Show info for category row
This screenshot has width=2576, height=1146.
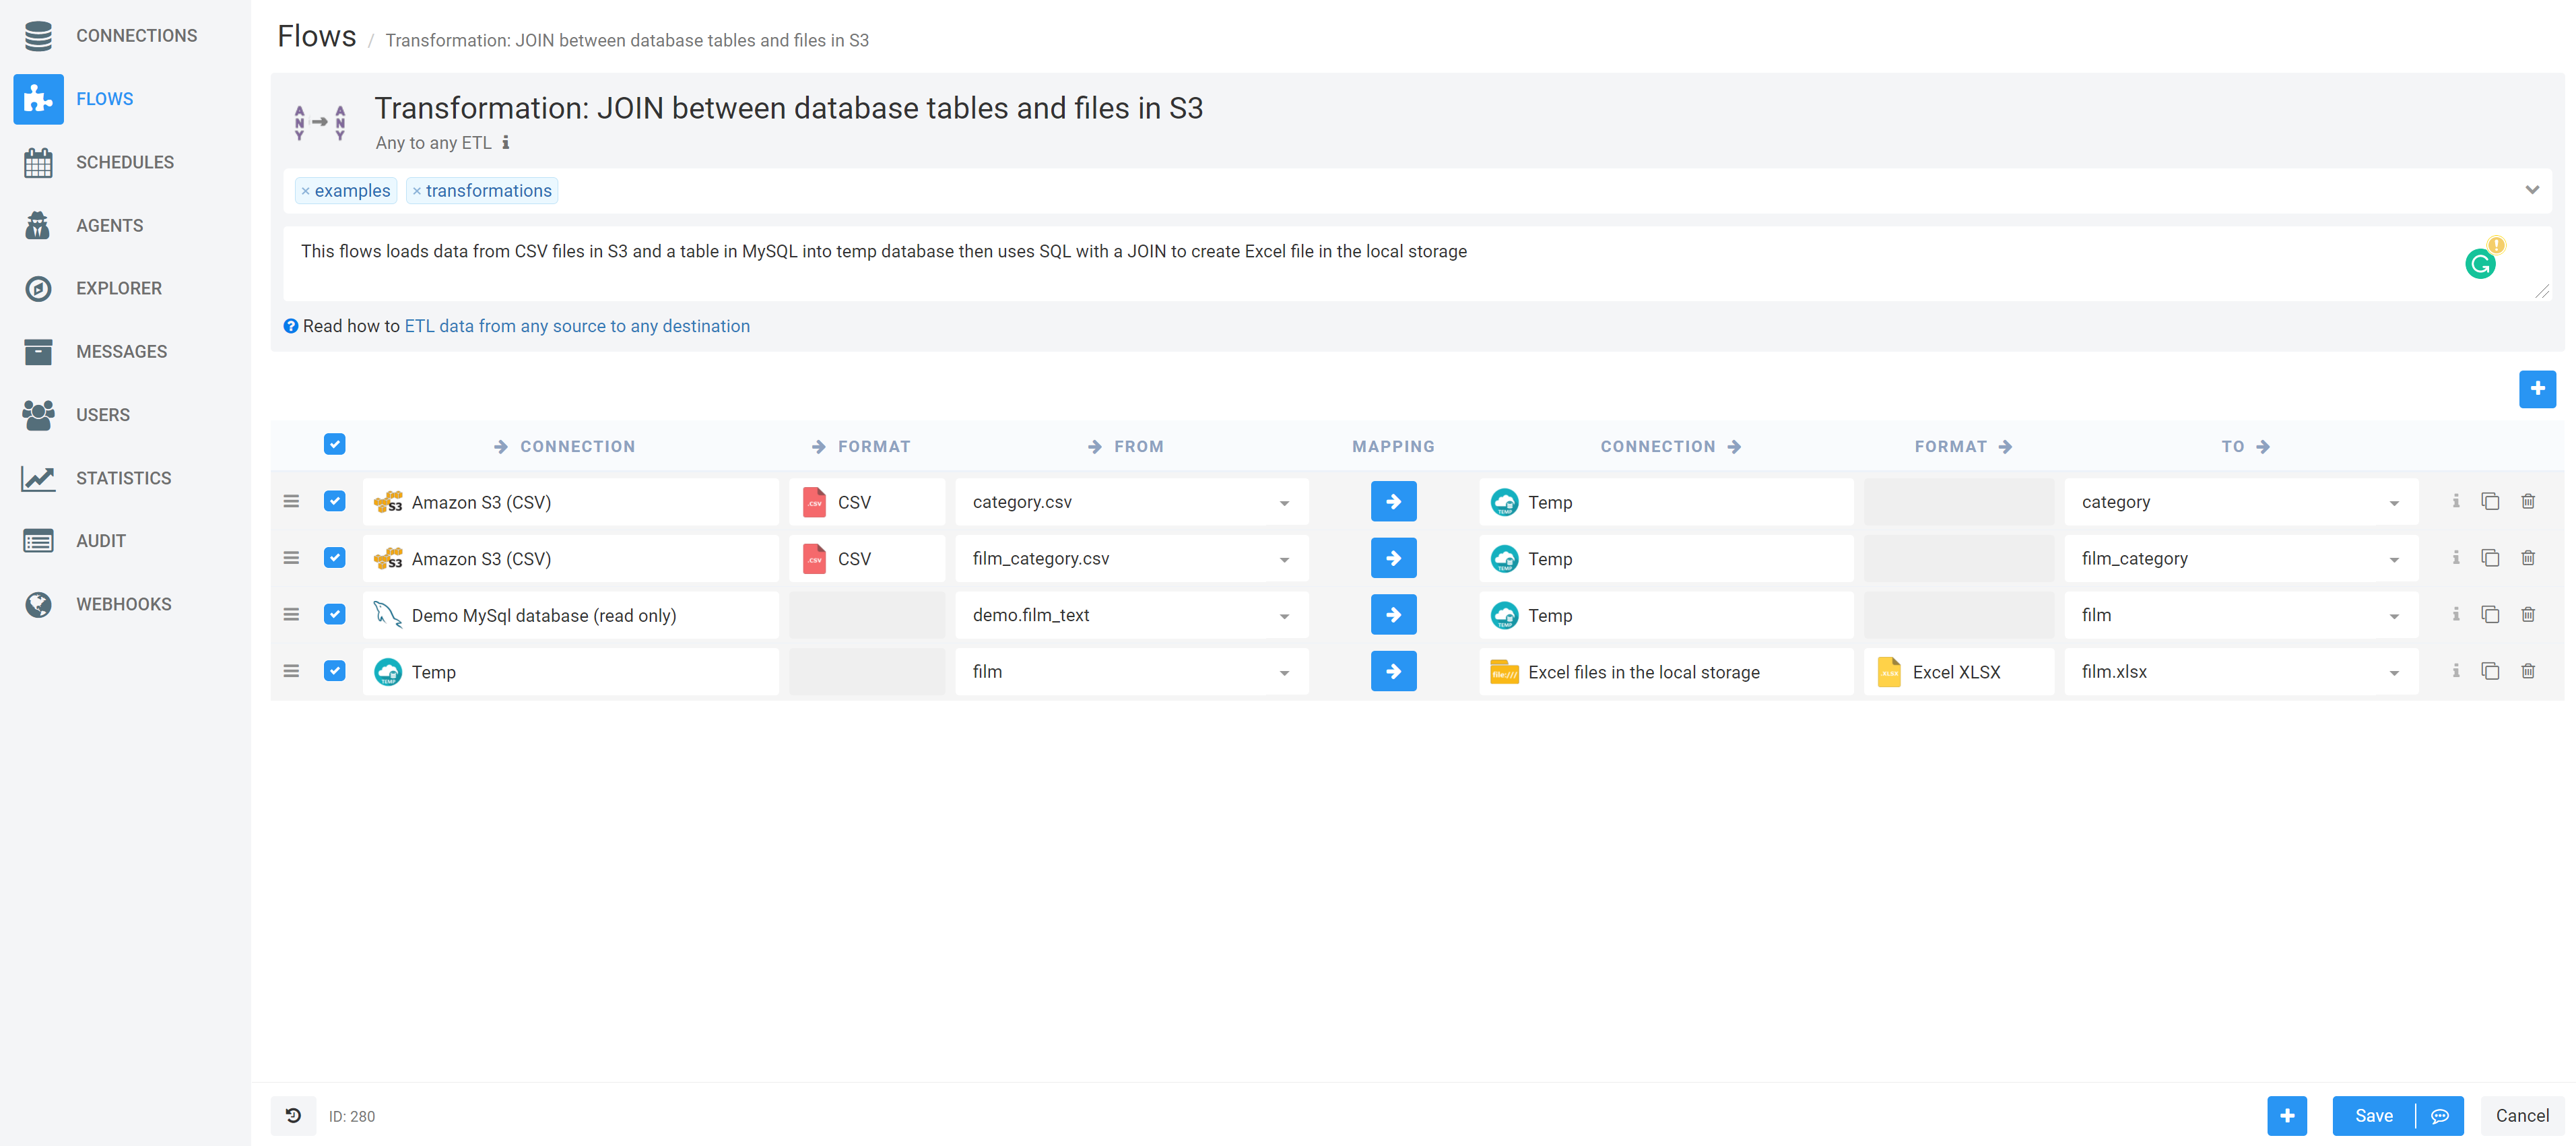tap(2455, 501)
